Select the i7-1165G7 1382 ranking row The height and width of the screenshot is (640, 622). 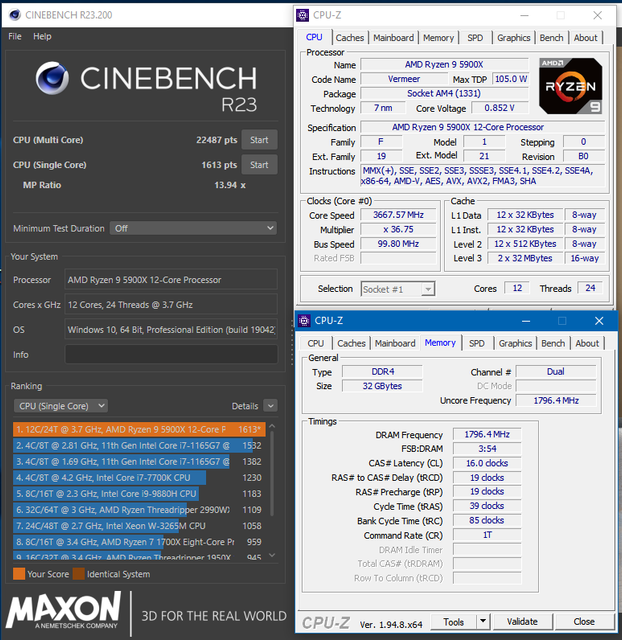[x=139, y=462]
